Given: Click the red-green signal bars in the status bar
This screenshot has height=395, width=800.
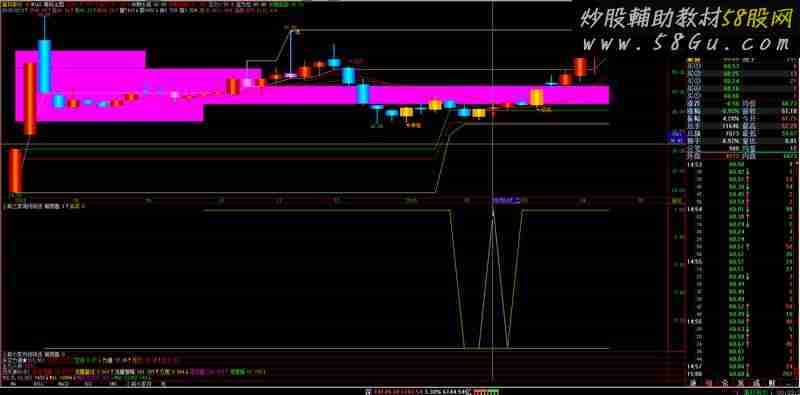Looking at the screenshot, I should coord(486,391).
